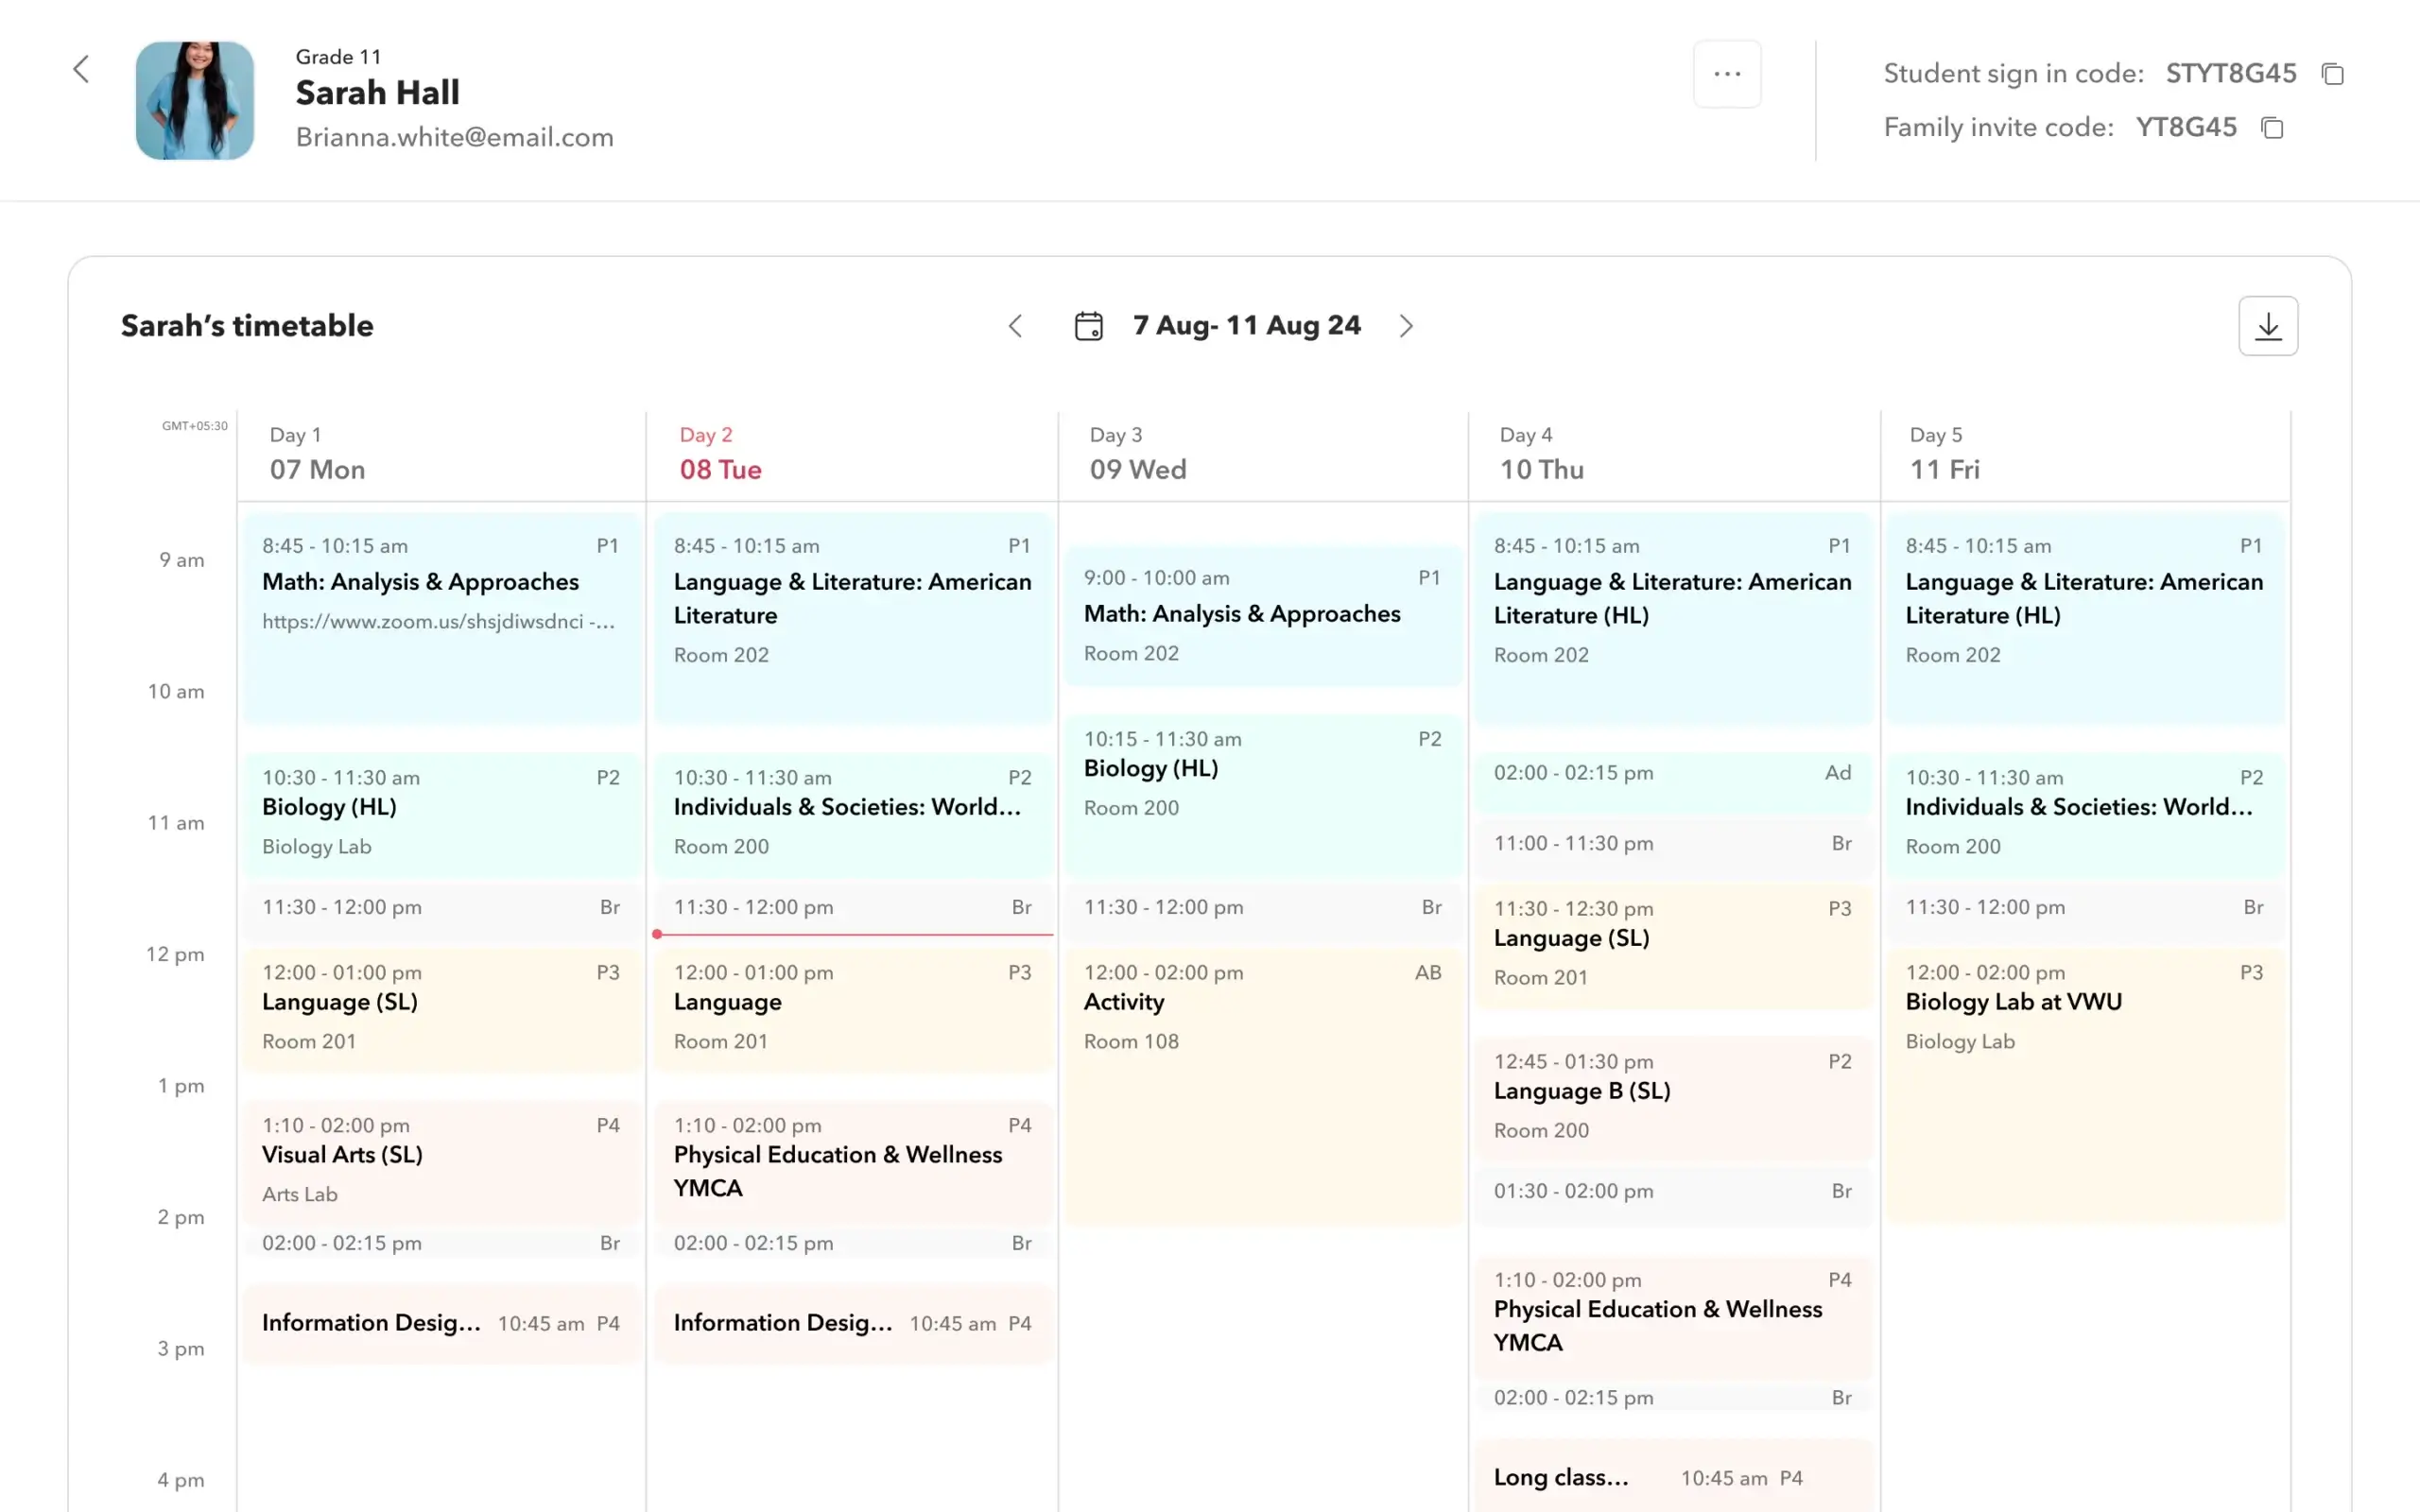Select the 08 Tue Day 2 column header
This screenshot has height=1512, width=2420.
click(x=719, y=453)
